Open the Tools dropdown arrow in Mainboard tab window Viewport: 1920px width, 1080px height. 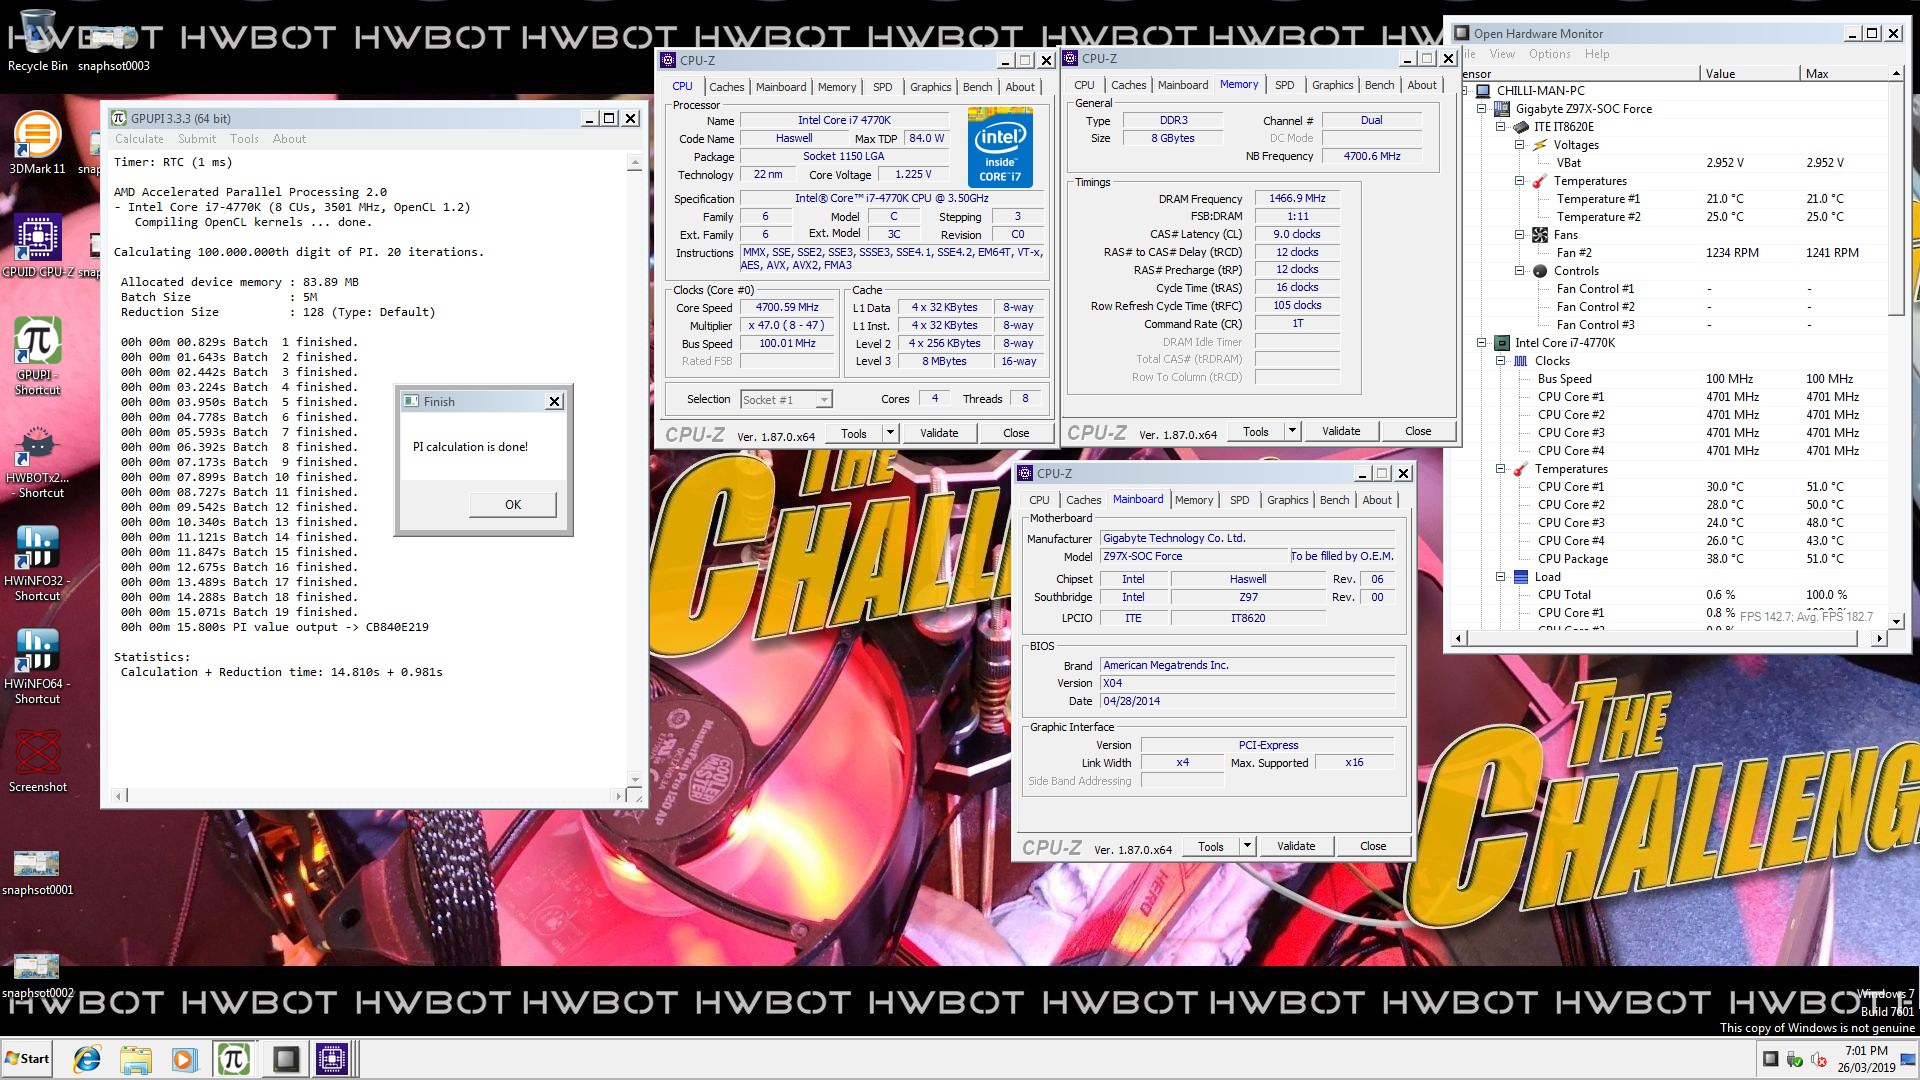coord(1247,846)
